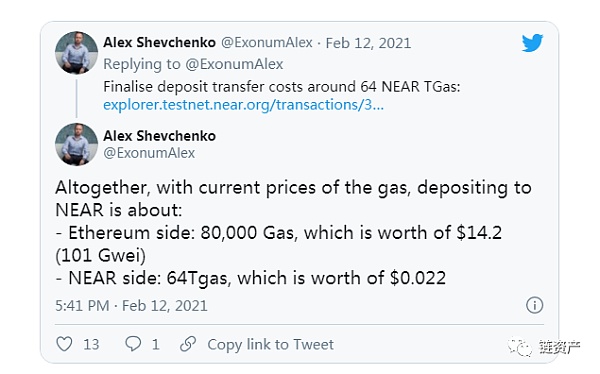Open the Feb 12, 2021 reply date
This screenshot has height=374, width=600.
point(368,43)
